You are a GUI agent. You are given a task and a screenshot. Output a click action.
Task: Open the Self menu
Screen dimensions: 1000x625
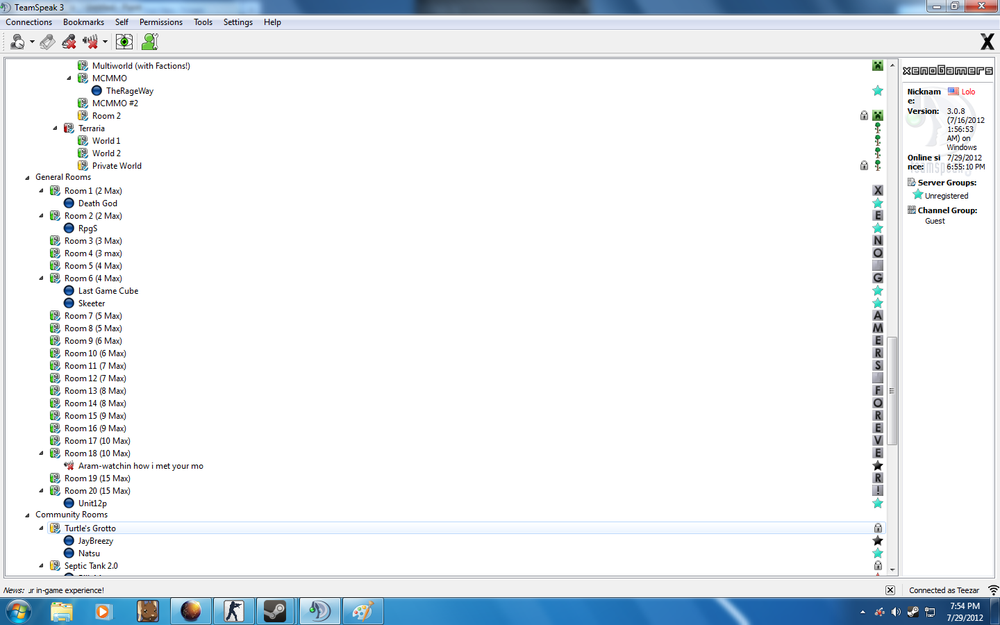(122, 22)
